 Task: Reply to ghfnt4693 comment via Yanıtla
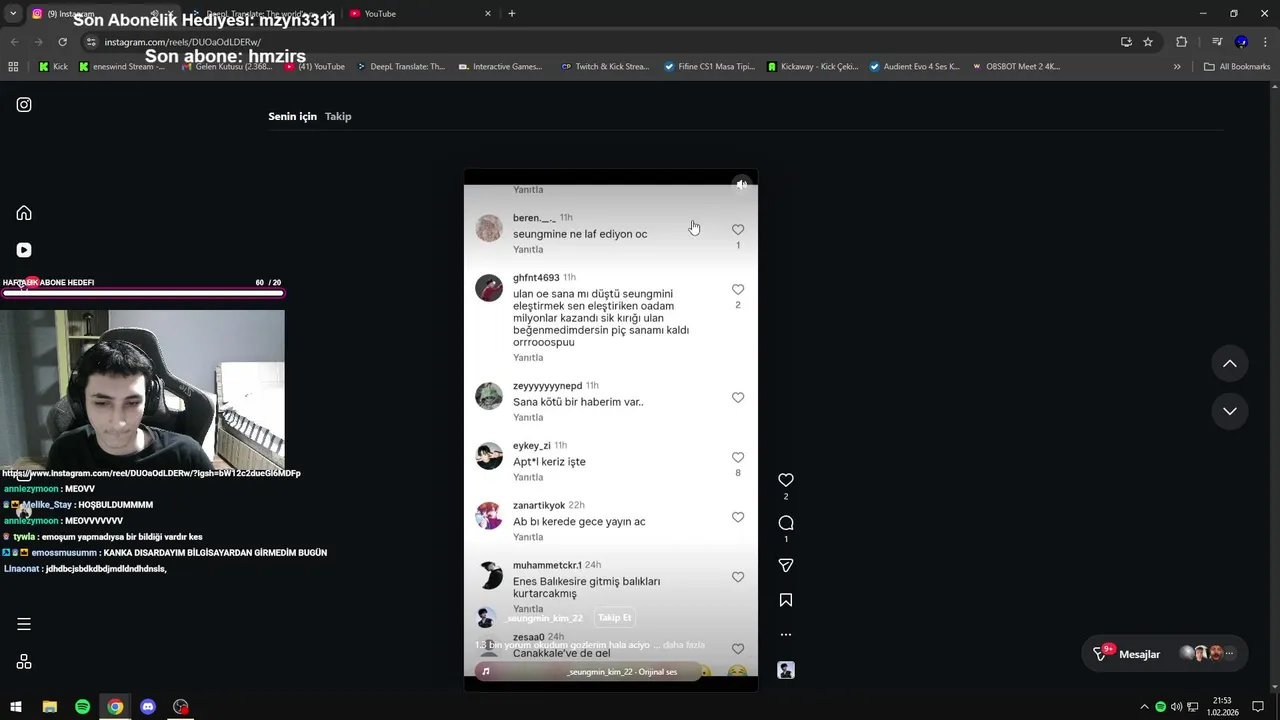coord(528,358)
